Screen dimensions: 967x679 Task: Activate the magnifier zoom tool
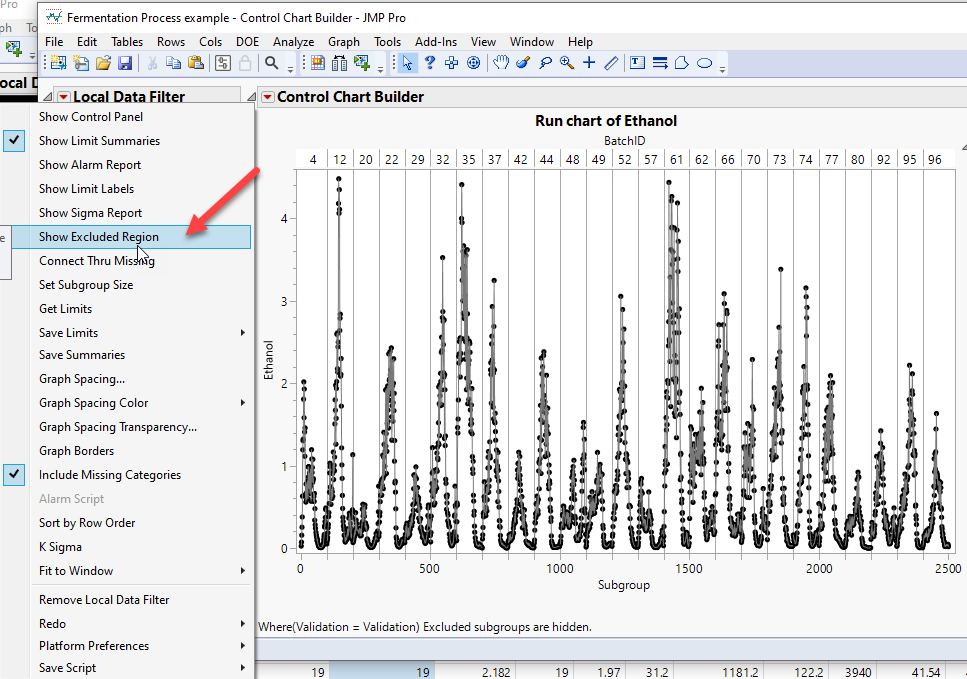pyautogui.click(x=567, y=63)
